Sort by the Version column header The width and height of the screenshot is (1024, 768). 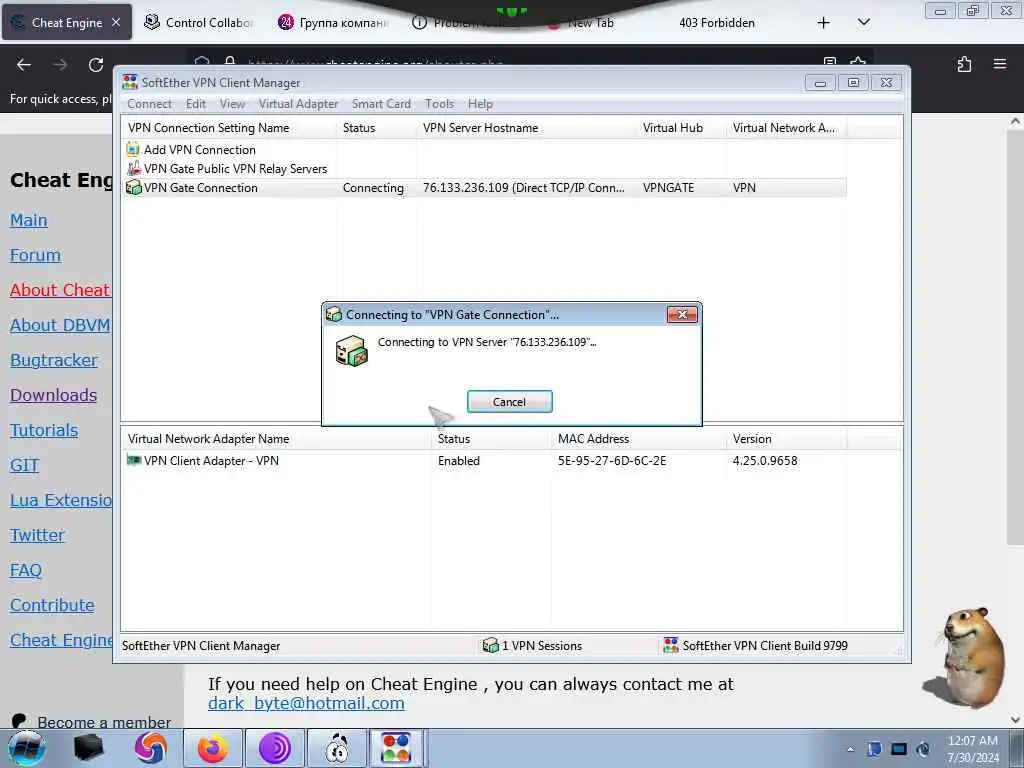[786, 439]
